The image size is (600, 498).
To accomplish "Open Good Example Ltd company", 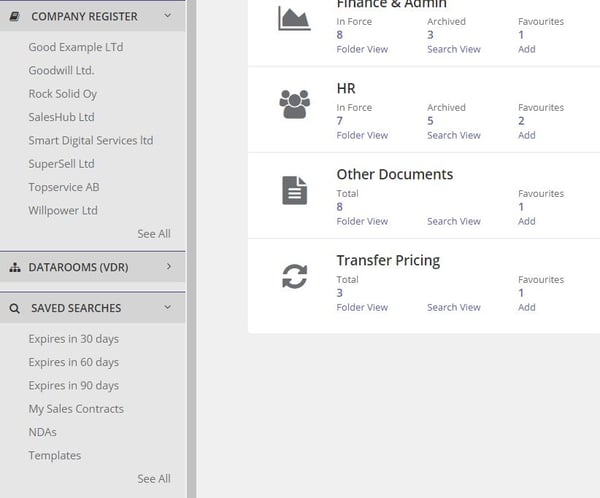I will (76, 47).
